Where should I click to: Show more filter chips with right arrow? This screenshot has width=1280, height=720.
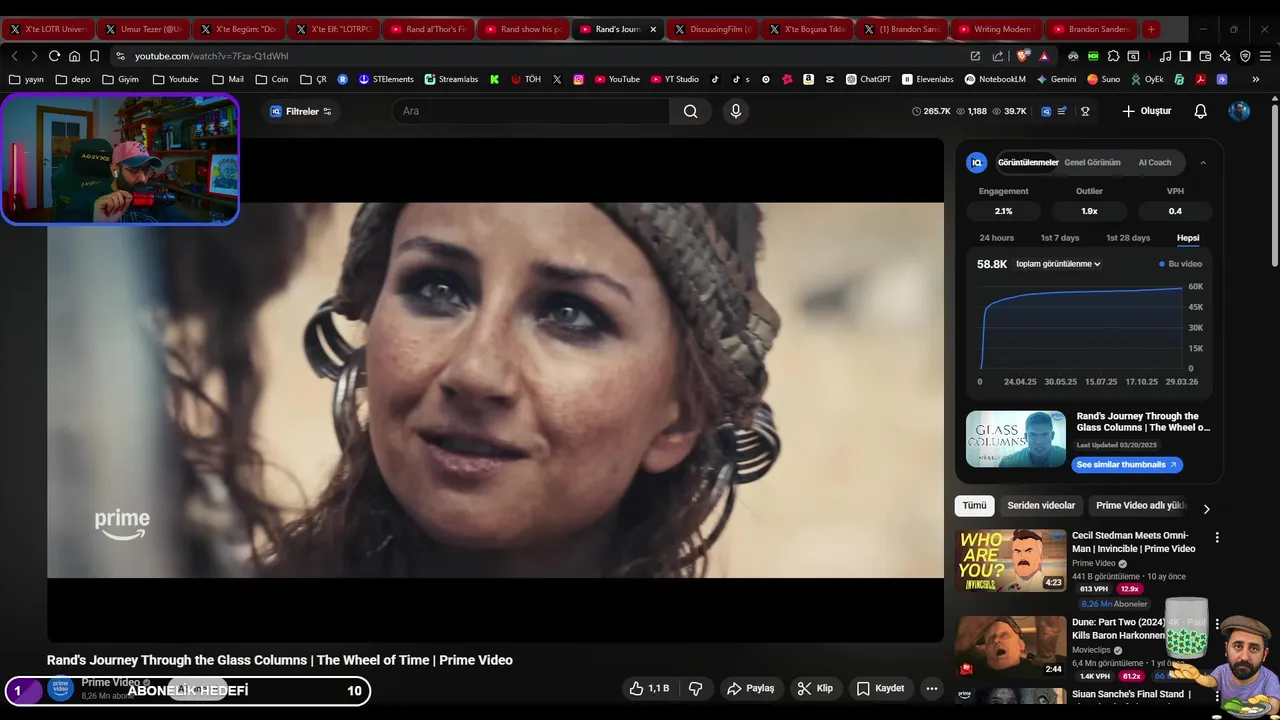click(1206, 508)
